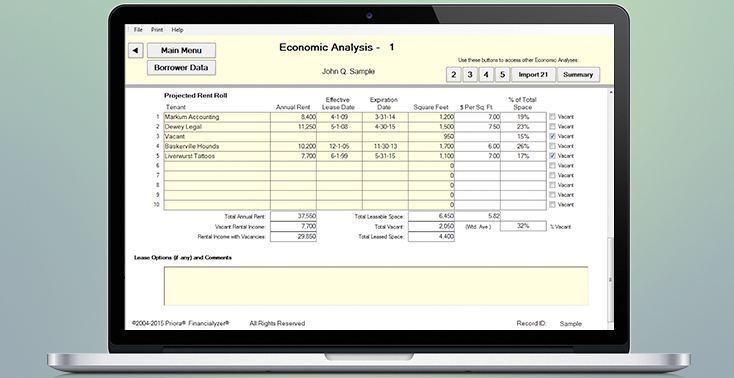Click annual rent cell 10,200

(x=294, y=146)
